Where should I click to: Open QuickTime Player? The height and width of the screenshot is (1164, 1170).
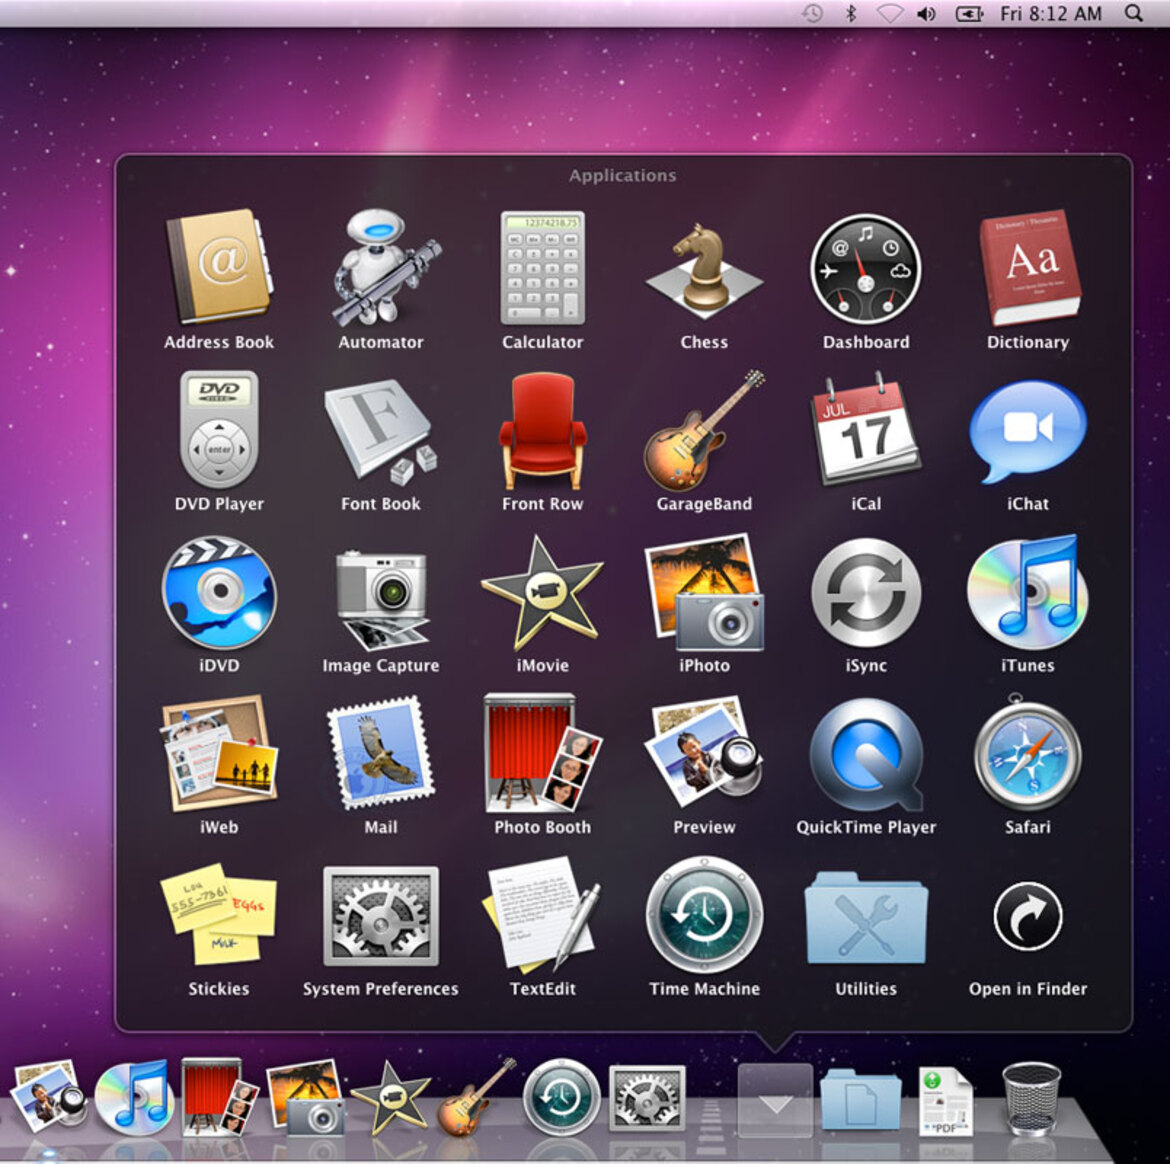pyautogui.click(x=866, y=754)
